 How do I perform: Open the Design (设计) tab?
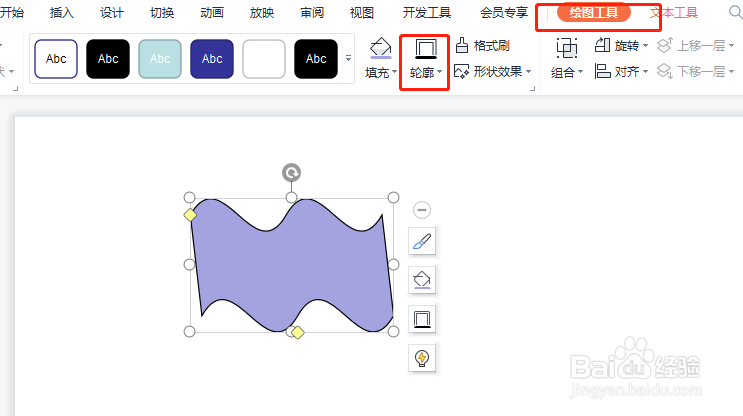(112, 12)
